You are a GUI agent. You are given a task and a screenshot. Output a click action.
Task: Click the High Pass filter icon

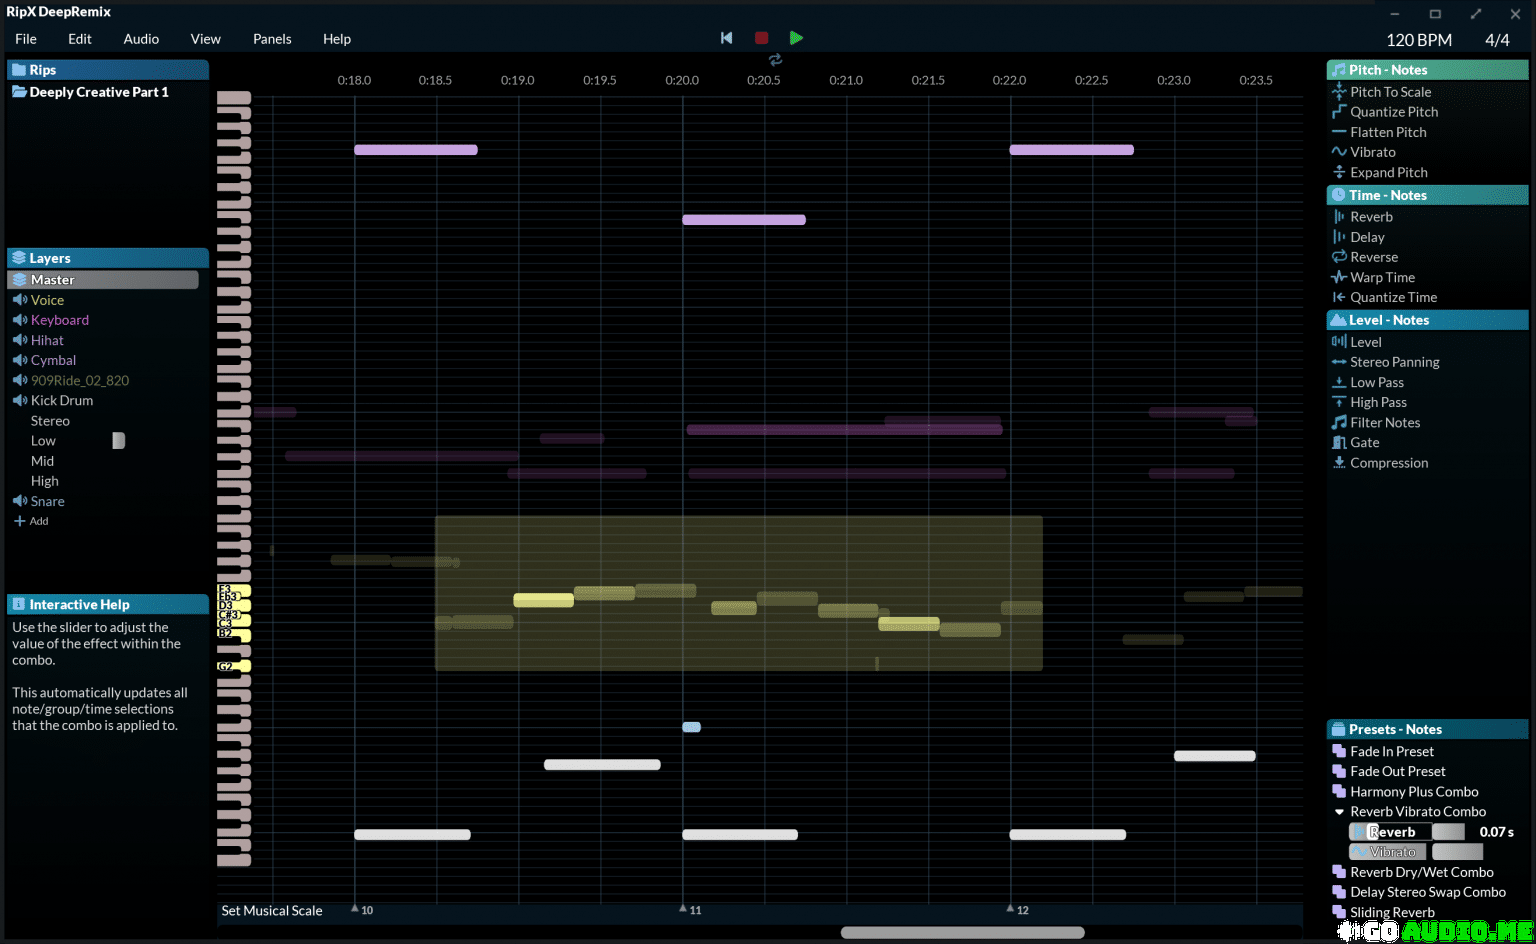(x=1339, y=402)
